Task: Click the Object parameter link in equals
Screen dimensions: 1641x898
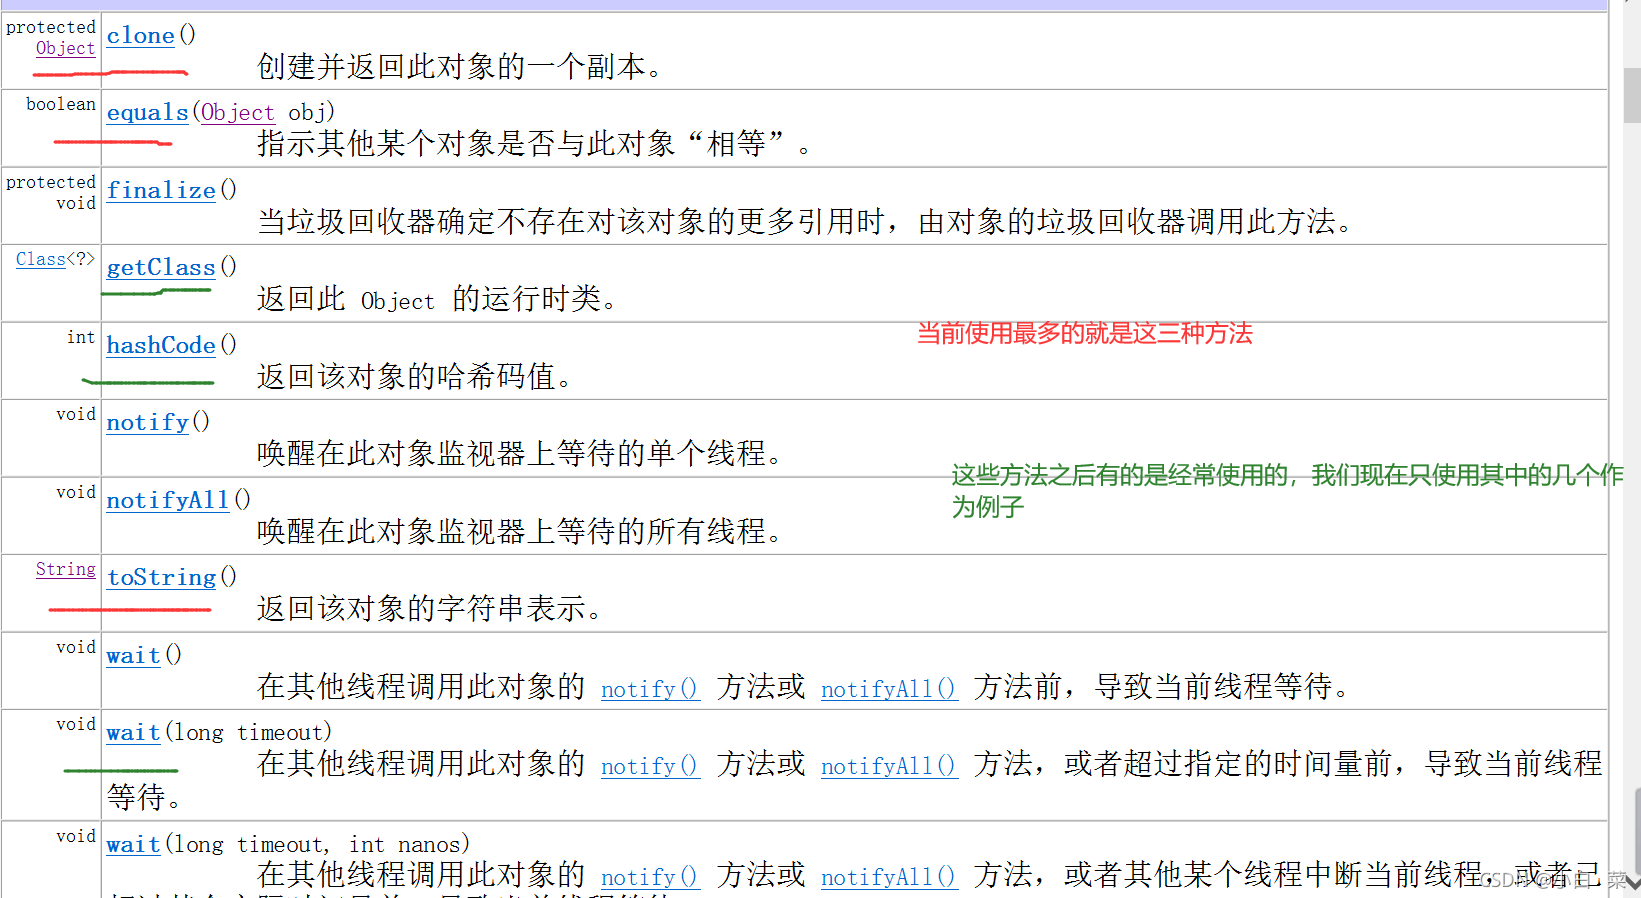Action: point(238,113)
